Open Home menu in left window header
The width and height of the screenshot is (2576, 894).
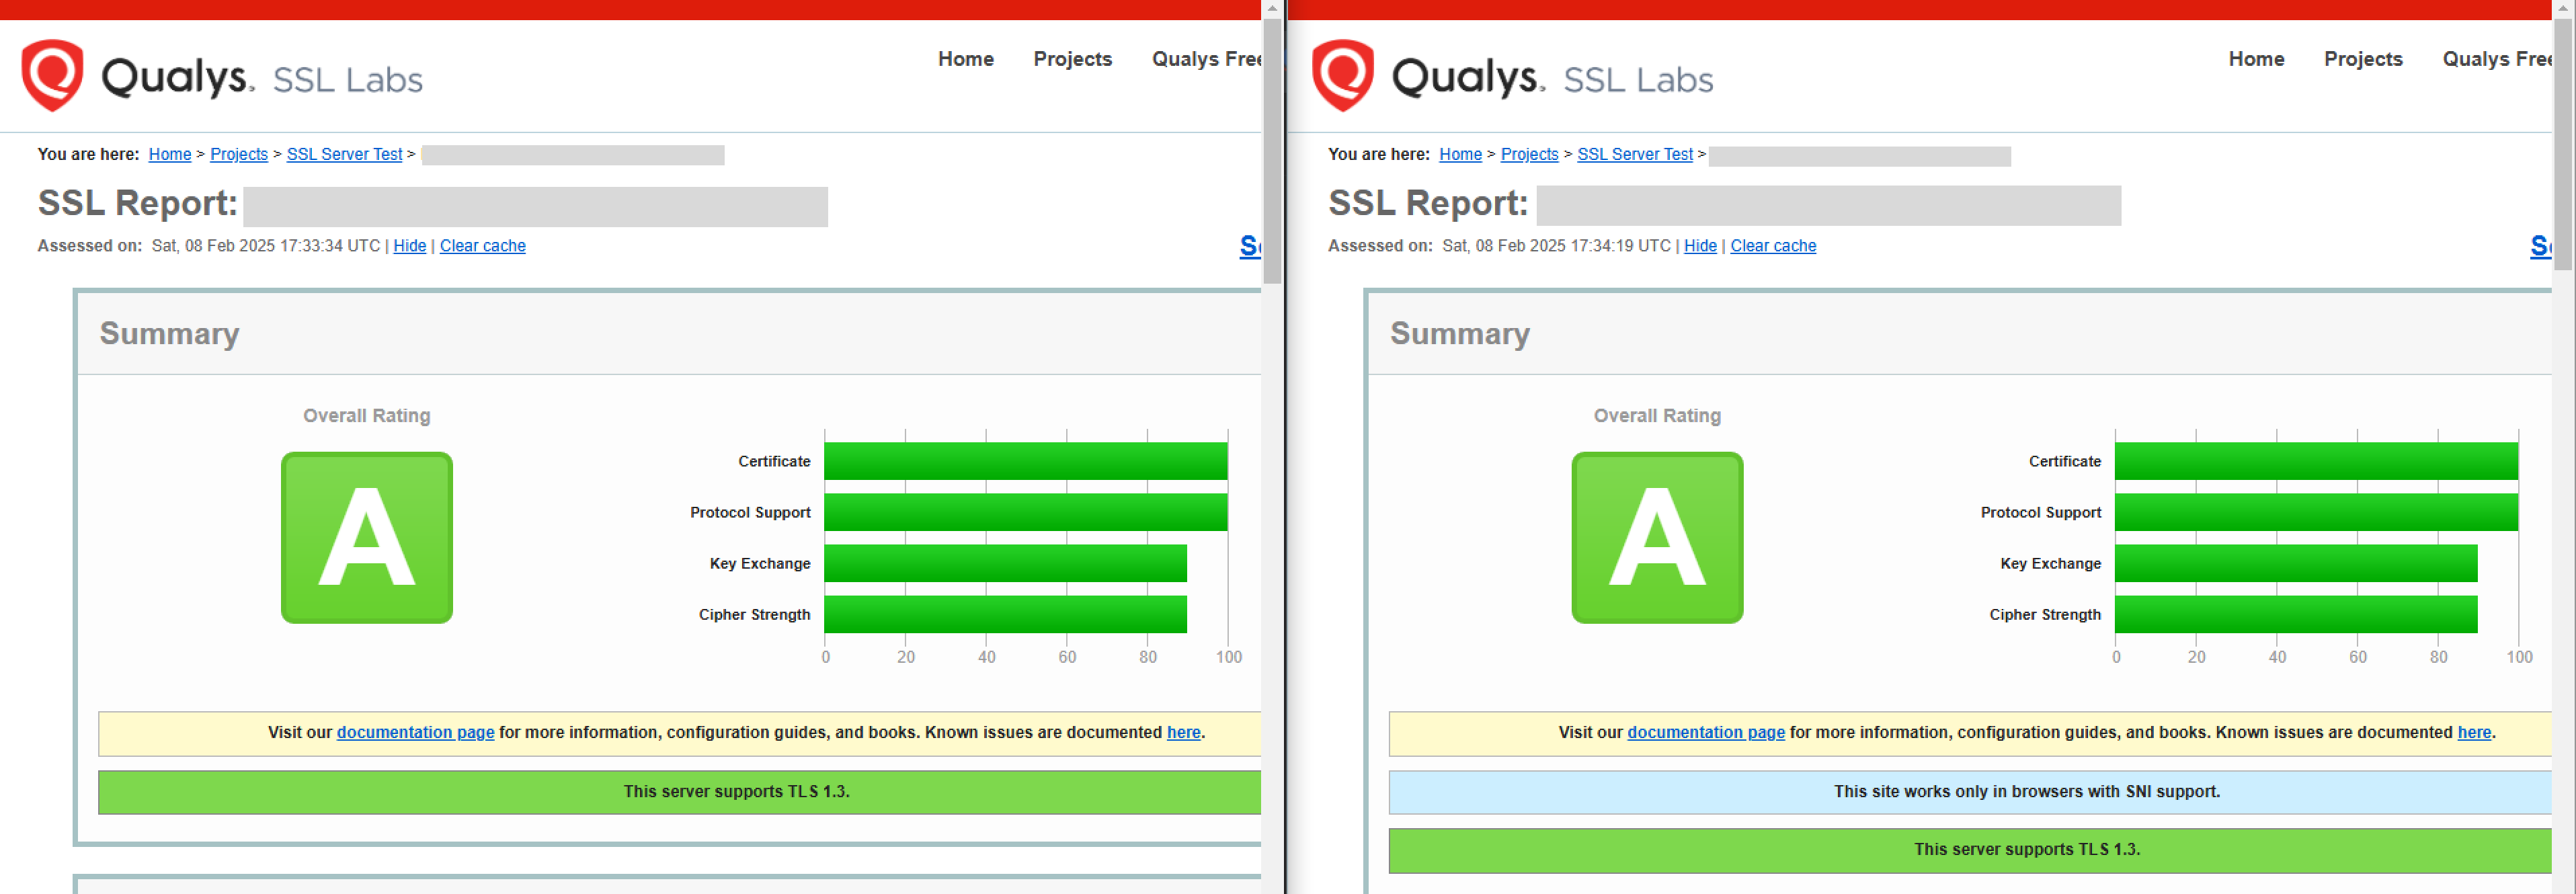coord(965,59)
